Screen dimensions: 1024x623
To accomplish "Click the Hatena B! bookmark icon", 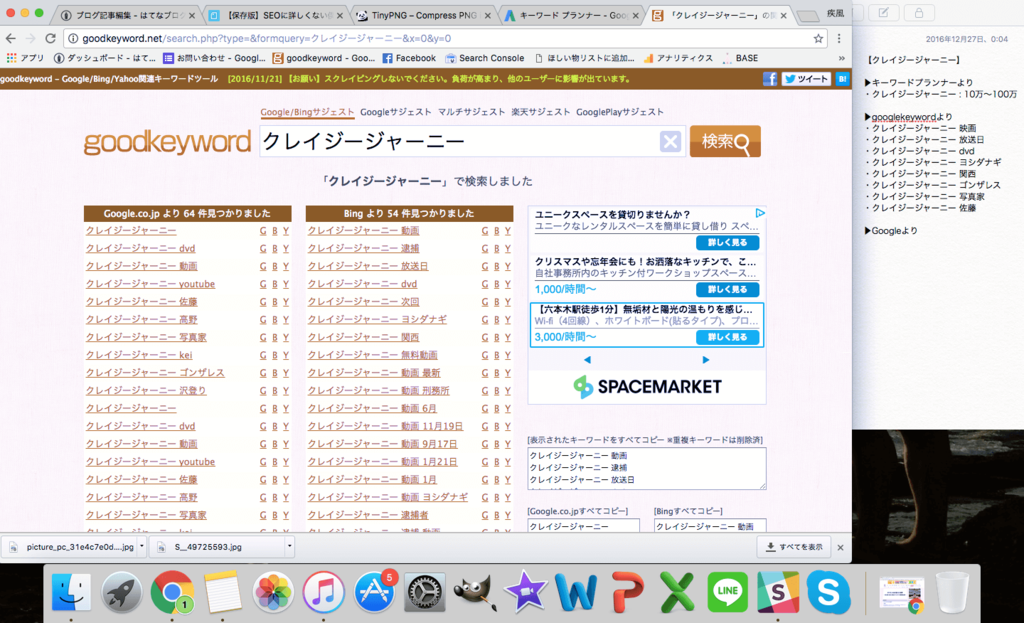I will tap(842, 79).
